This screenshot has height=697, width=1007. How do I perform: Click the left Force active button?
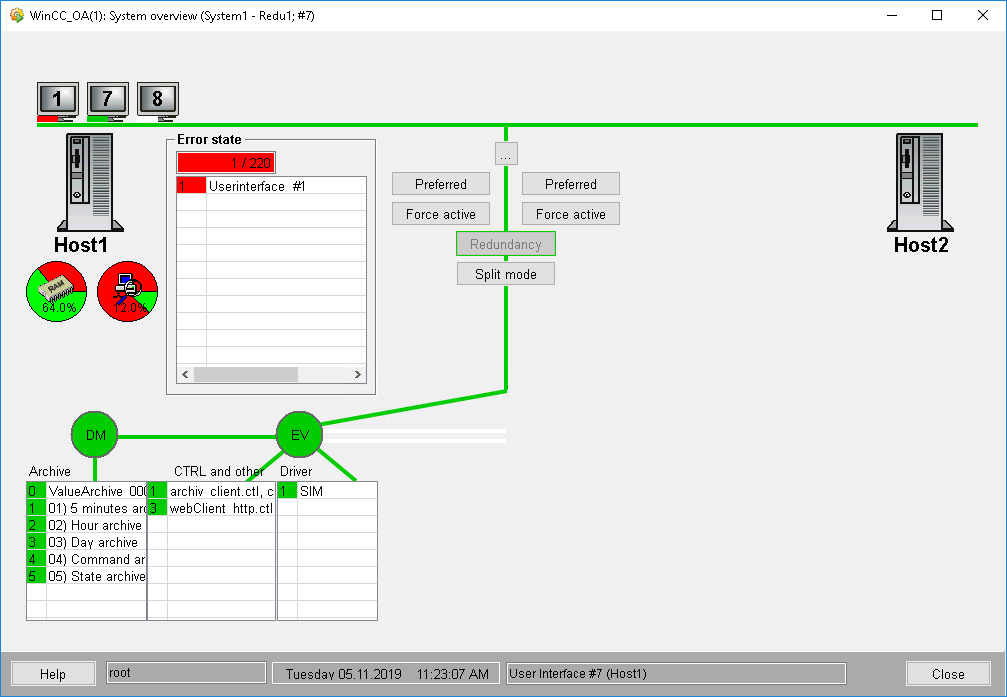pyautogui.click(x=441, y=214)
